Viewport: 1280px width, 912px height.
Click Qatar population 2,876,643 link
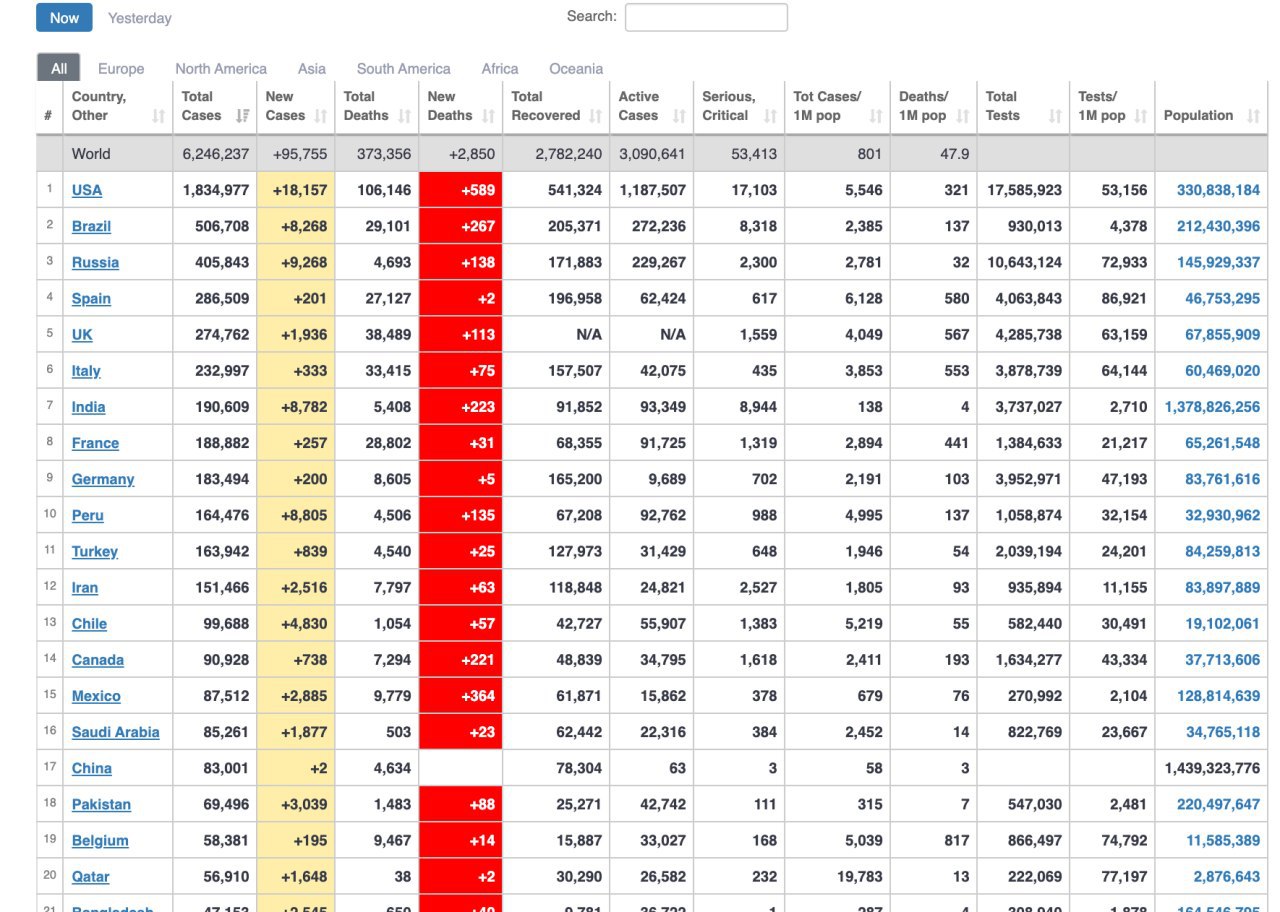(1226, 876)
